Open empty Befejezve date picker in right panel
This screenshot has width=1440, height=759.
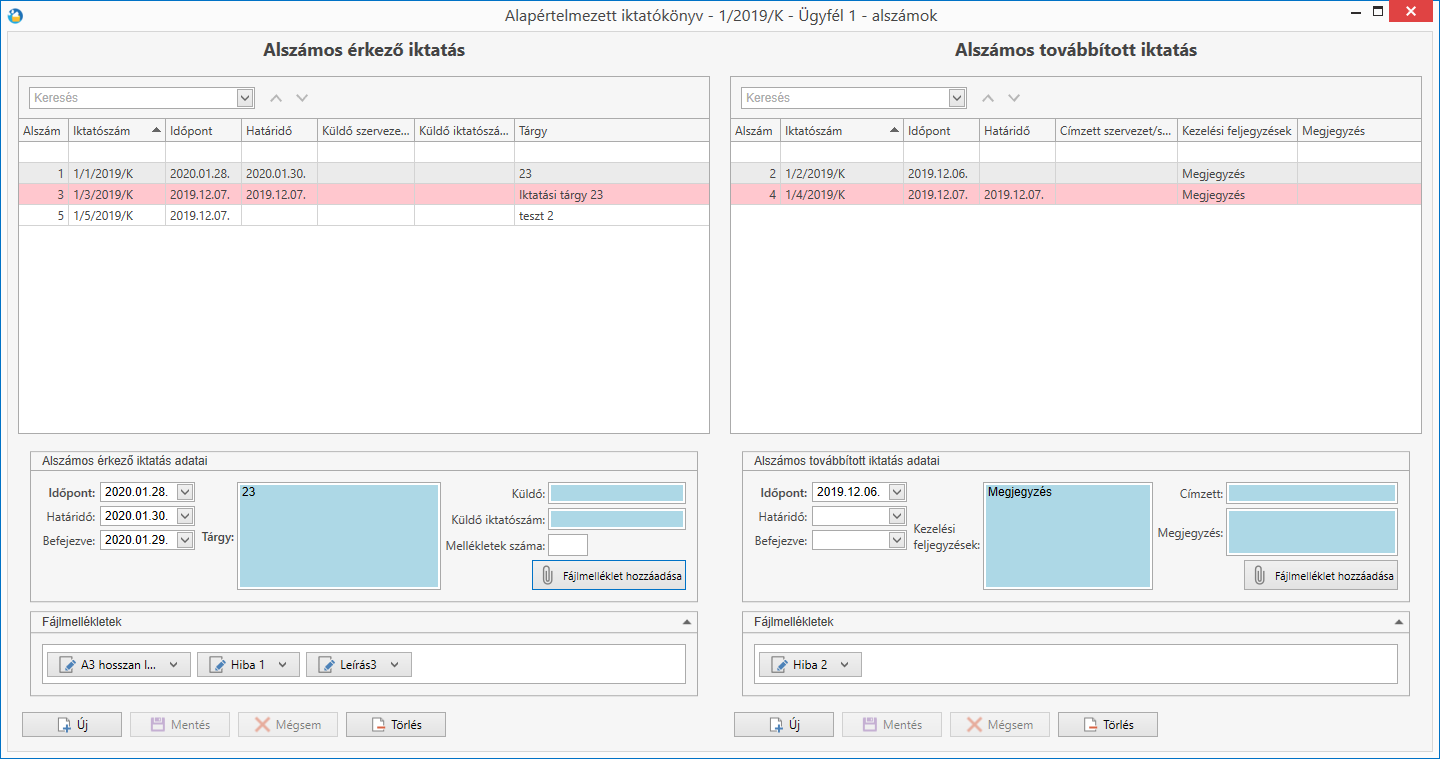897,540
